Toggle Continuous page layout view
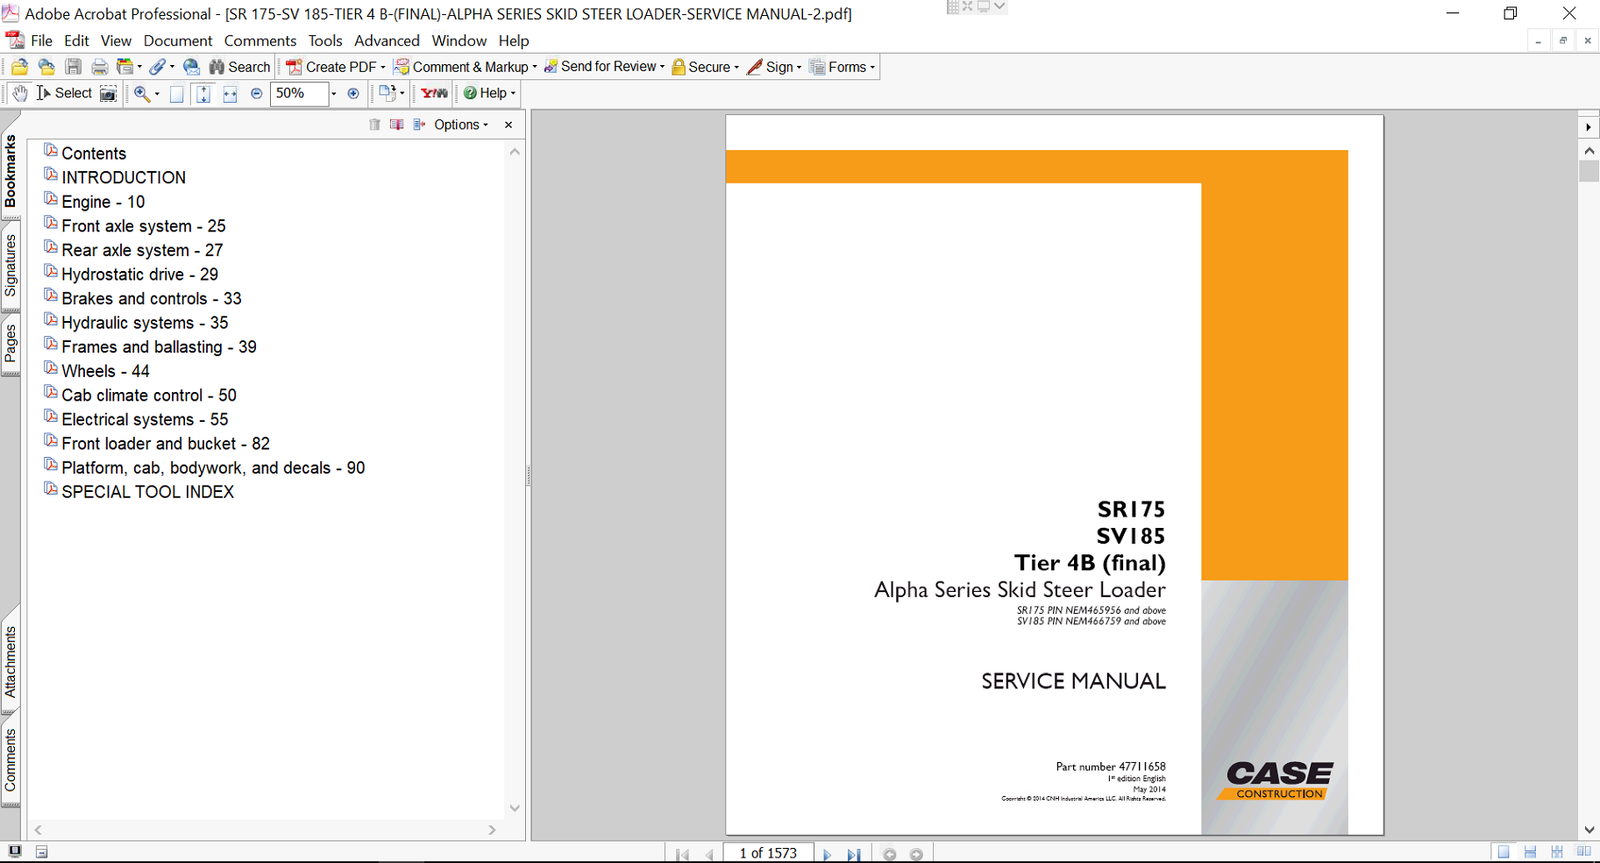Viewport: 1600px width, 863px height. (x=1530, y=852)
